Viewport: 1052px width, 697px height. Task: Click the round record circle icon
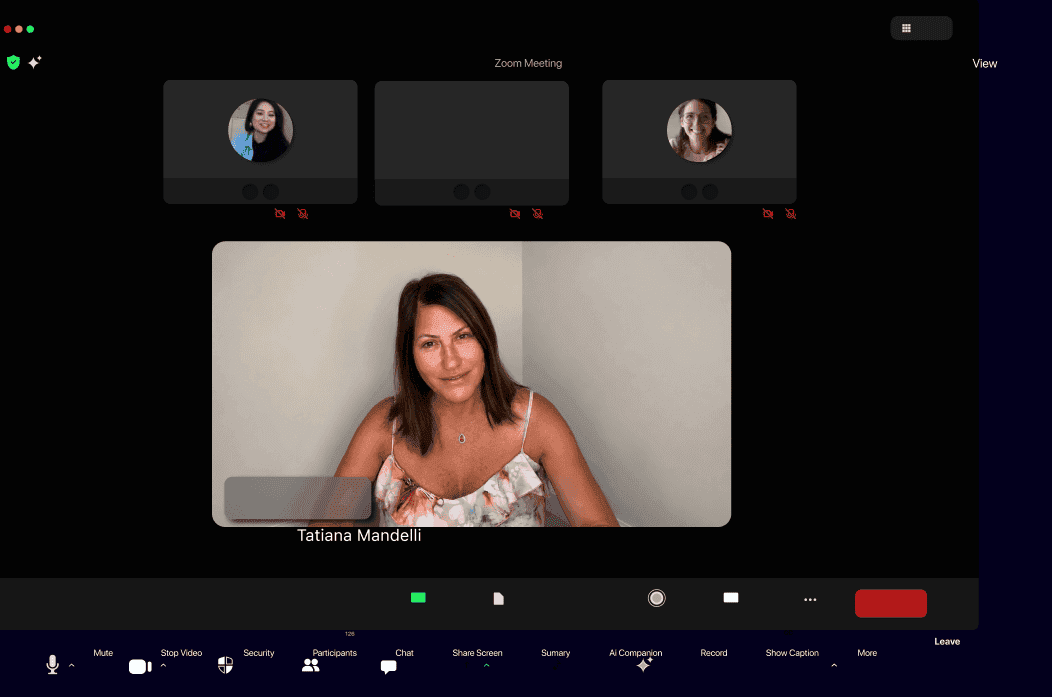coord(657,598)
